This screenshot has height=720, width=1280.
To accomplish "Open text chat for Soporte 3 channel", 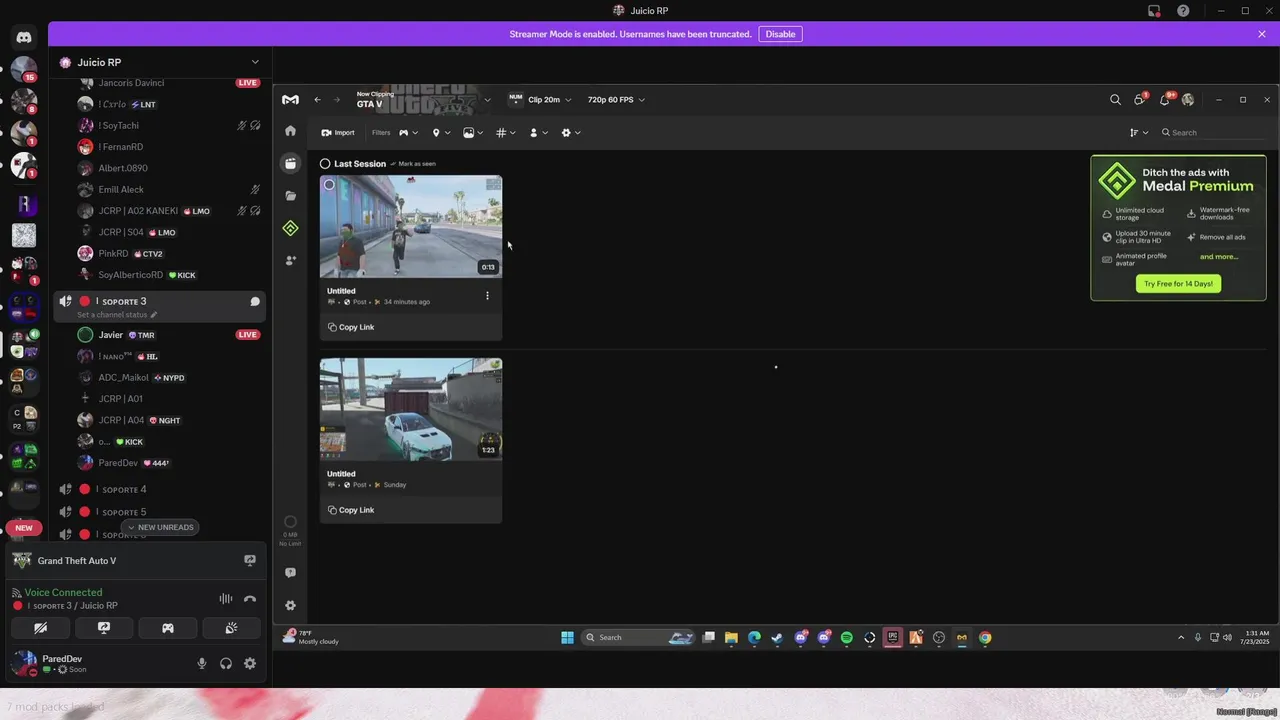I will (x=255, y=301).
